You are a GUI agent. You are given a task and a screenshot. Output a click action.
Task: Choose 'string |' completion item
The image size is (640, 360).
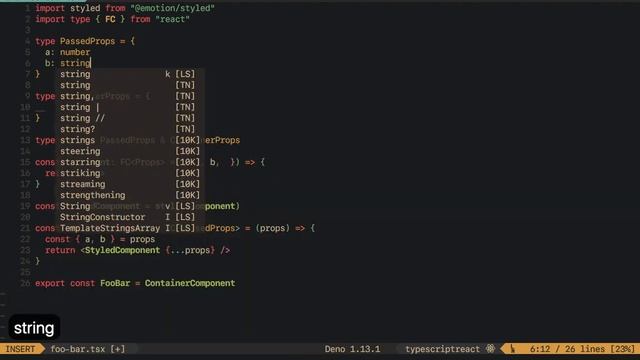pyautogui.click(x=130, y=107)
